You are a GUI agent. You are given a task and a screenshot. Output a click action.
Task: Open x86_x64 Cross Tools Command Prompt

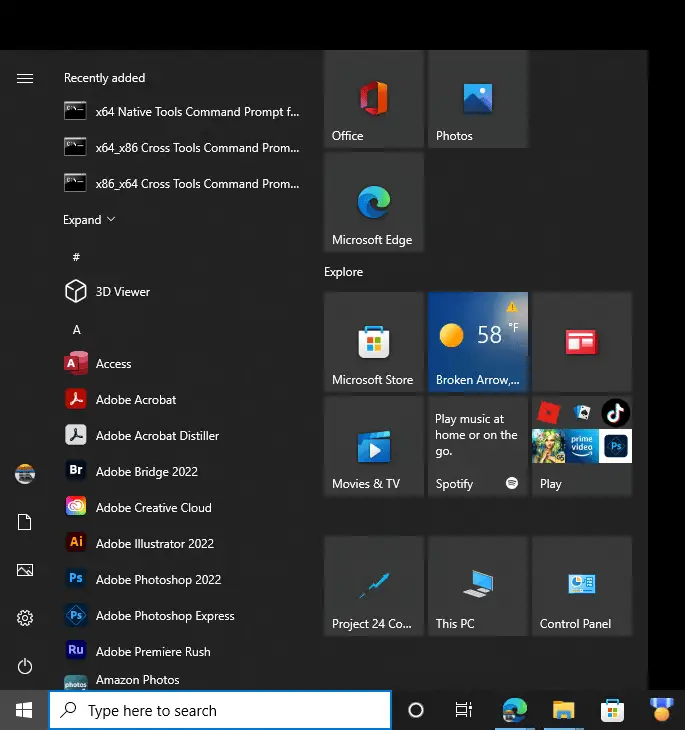point(184,183)
